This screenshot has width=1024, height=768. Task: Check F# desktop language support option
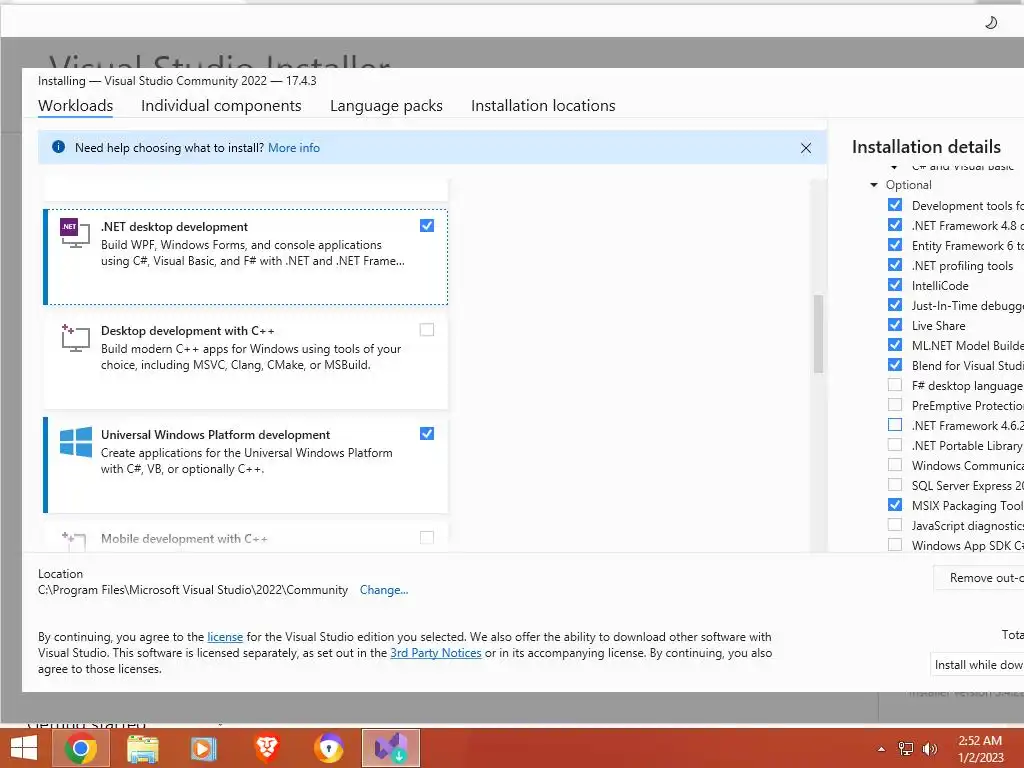(x=895, y=385)
